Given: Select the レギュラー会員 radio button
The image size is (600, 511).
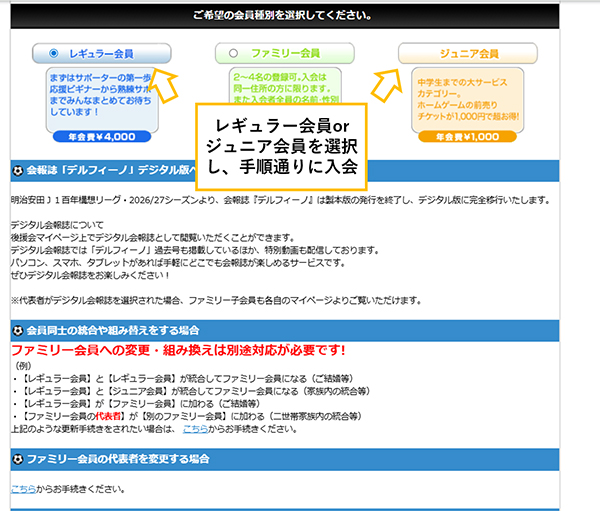Looking at the screenshot, I should 53,53.
